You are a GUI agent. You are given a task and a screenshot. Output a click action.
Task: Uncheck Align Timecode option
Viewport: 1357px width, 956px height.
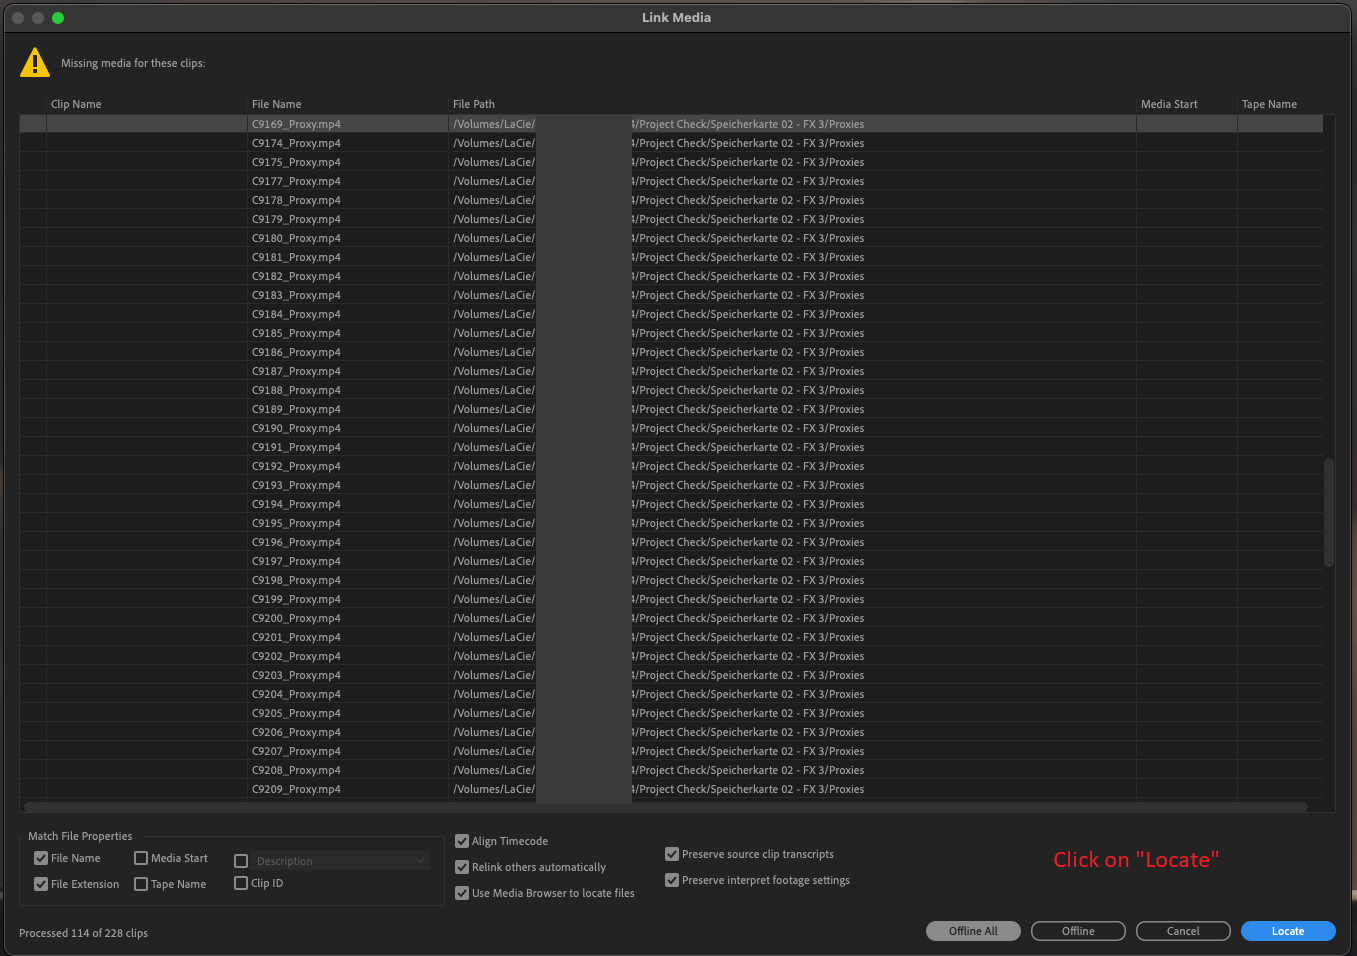pyautogui.click(x=462, y=841)
